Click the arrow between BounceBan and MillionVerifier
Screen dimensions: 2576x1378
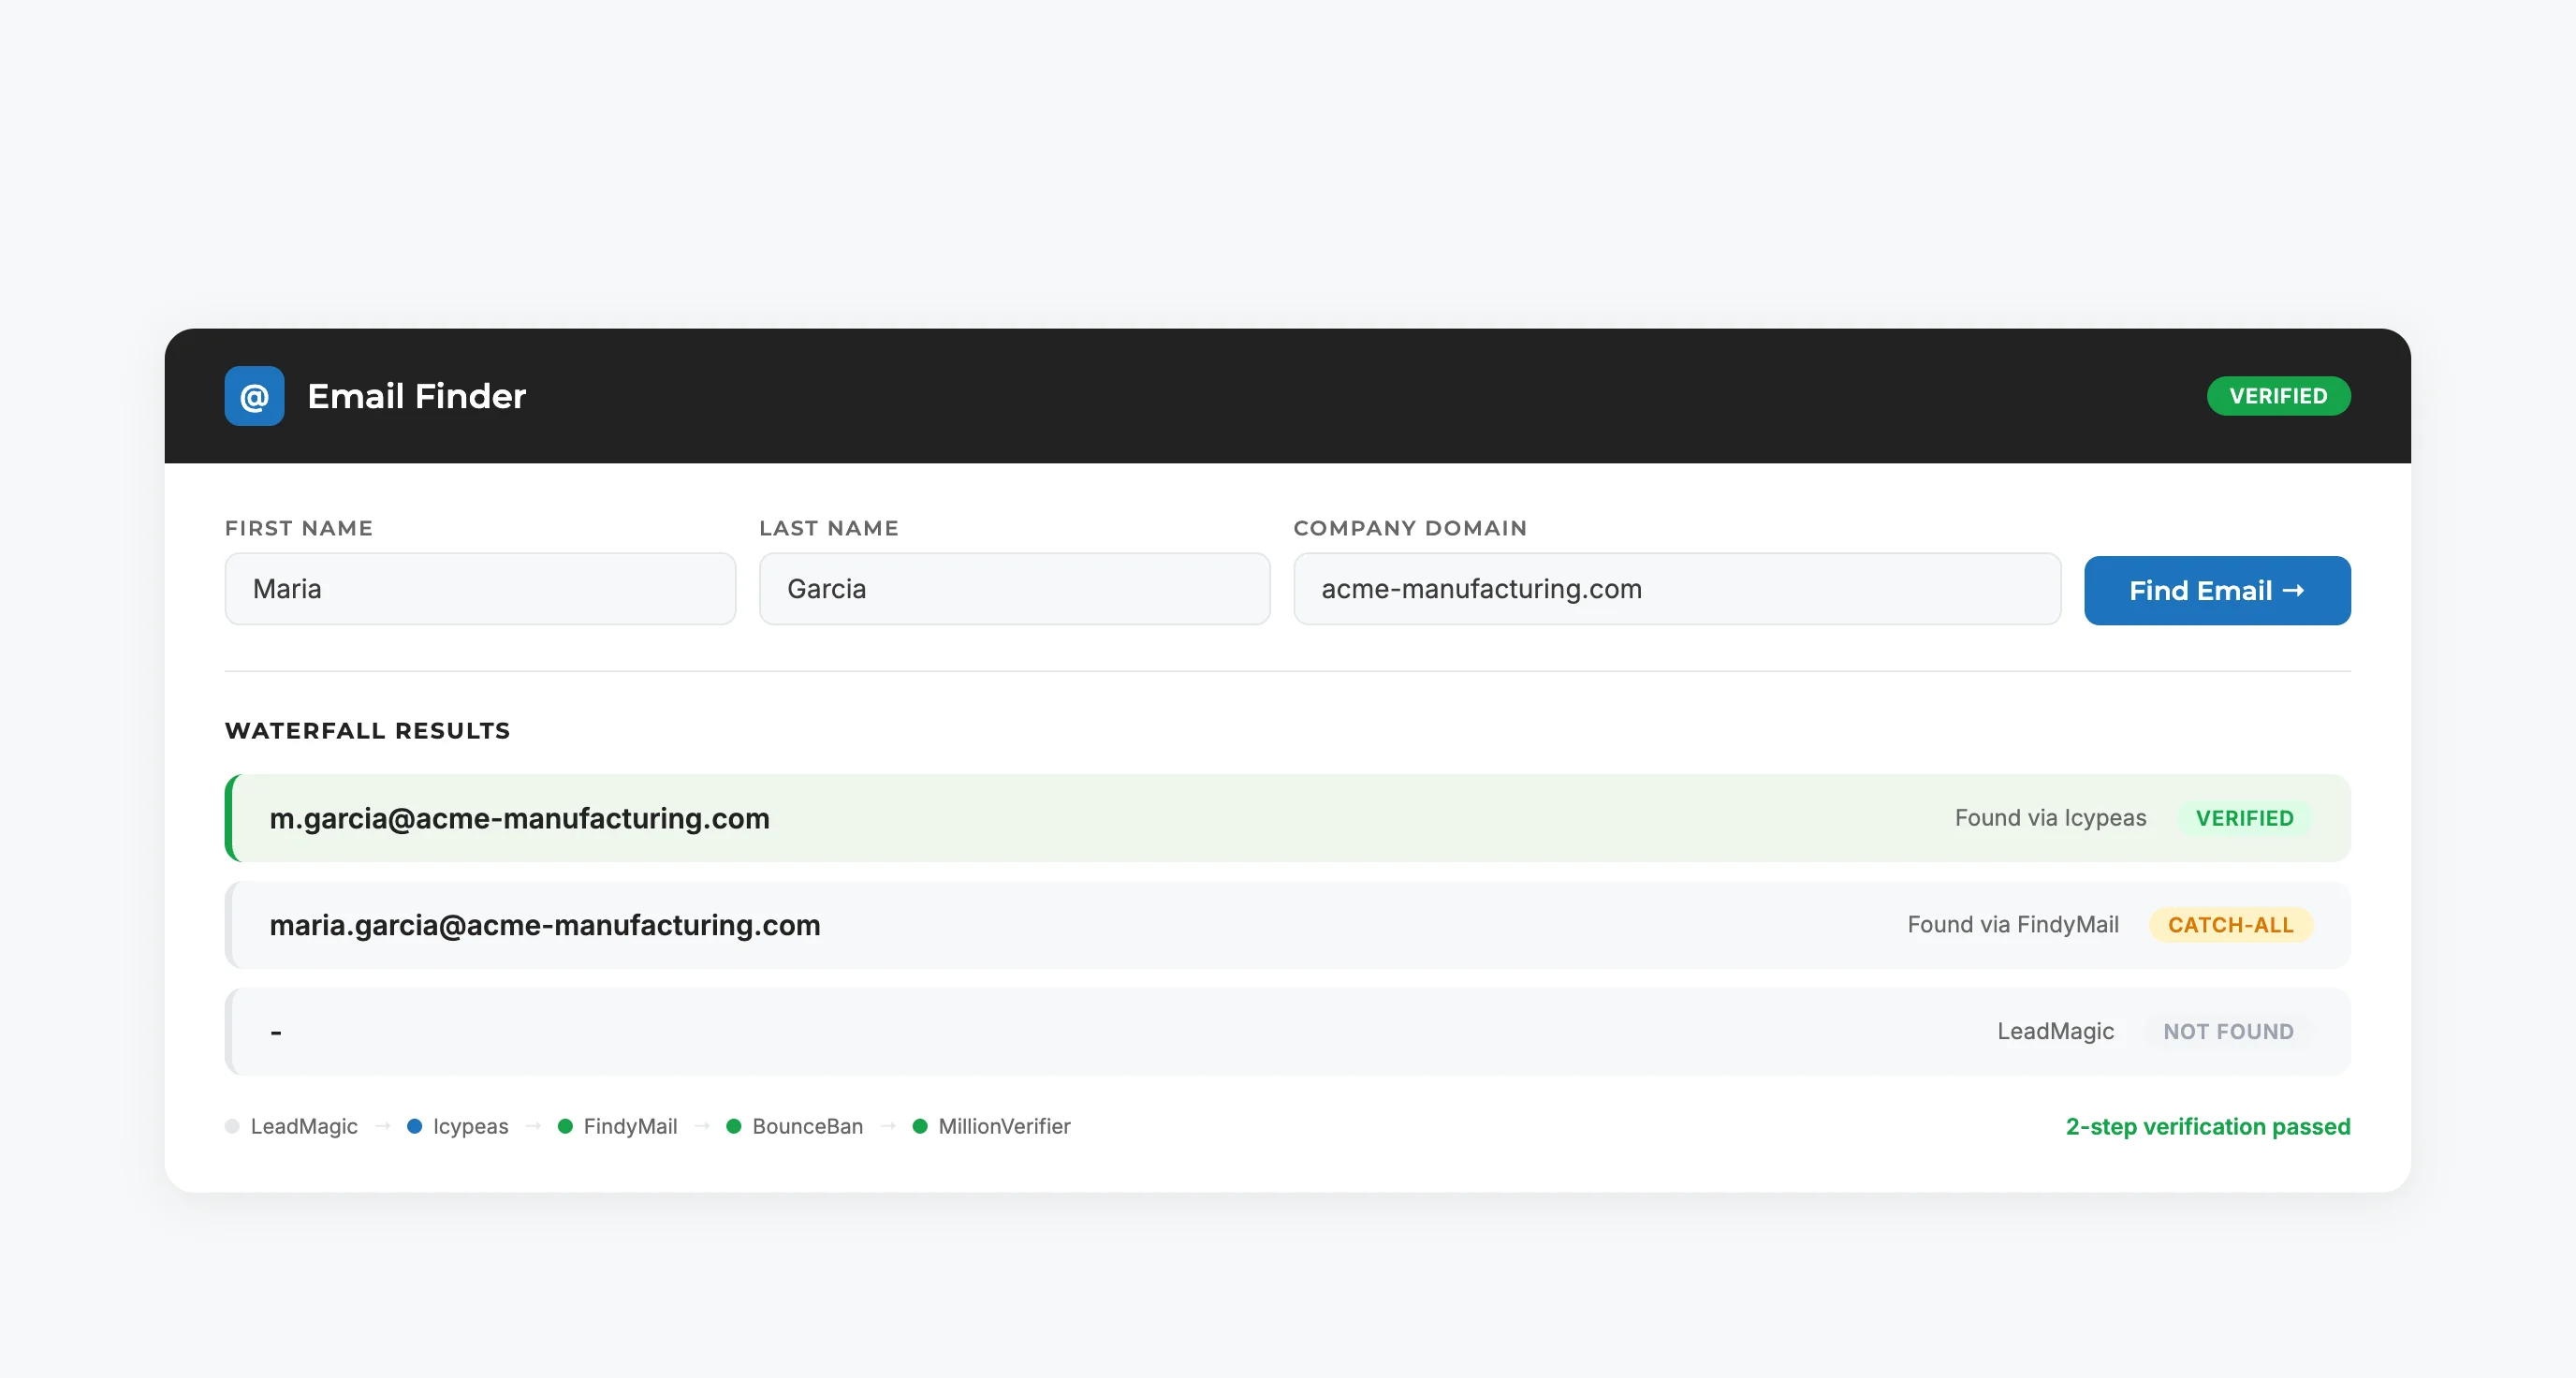tap(888, 1126)
